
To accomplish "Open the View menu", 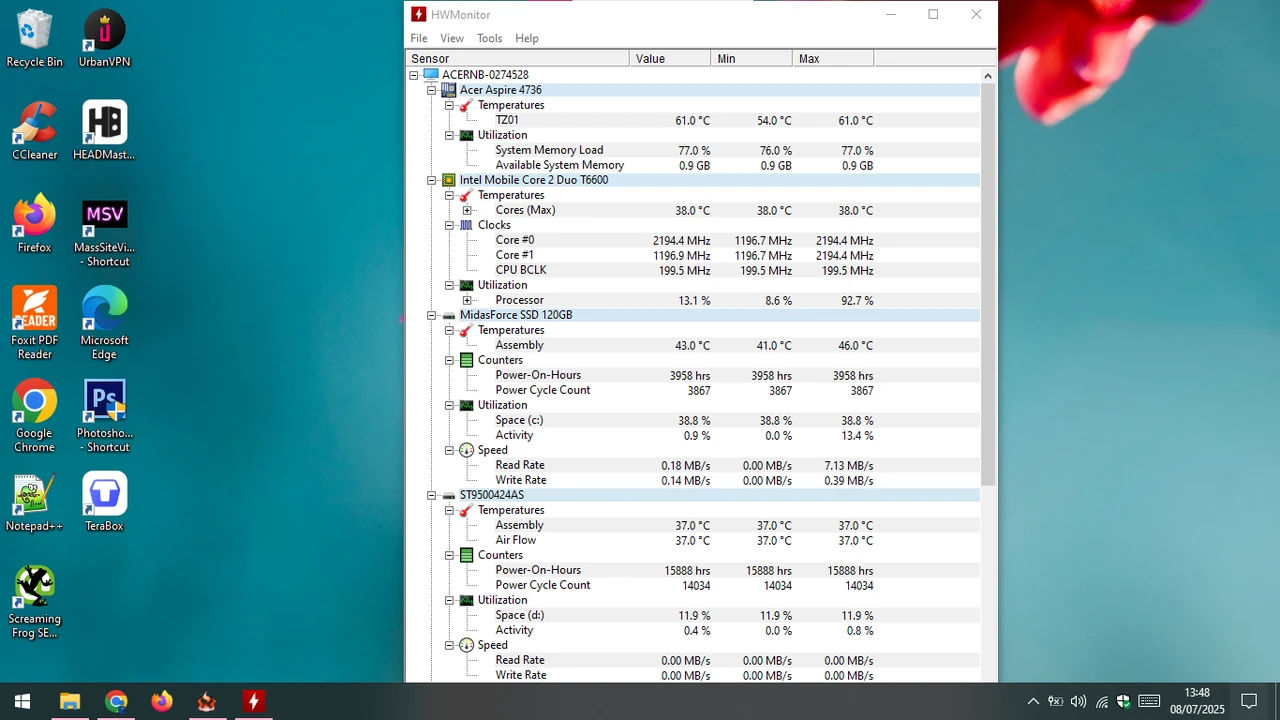I will click(452, 38).
